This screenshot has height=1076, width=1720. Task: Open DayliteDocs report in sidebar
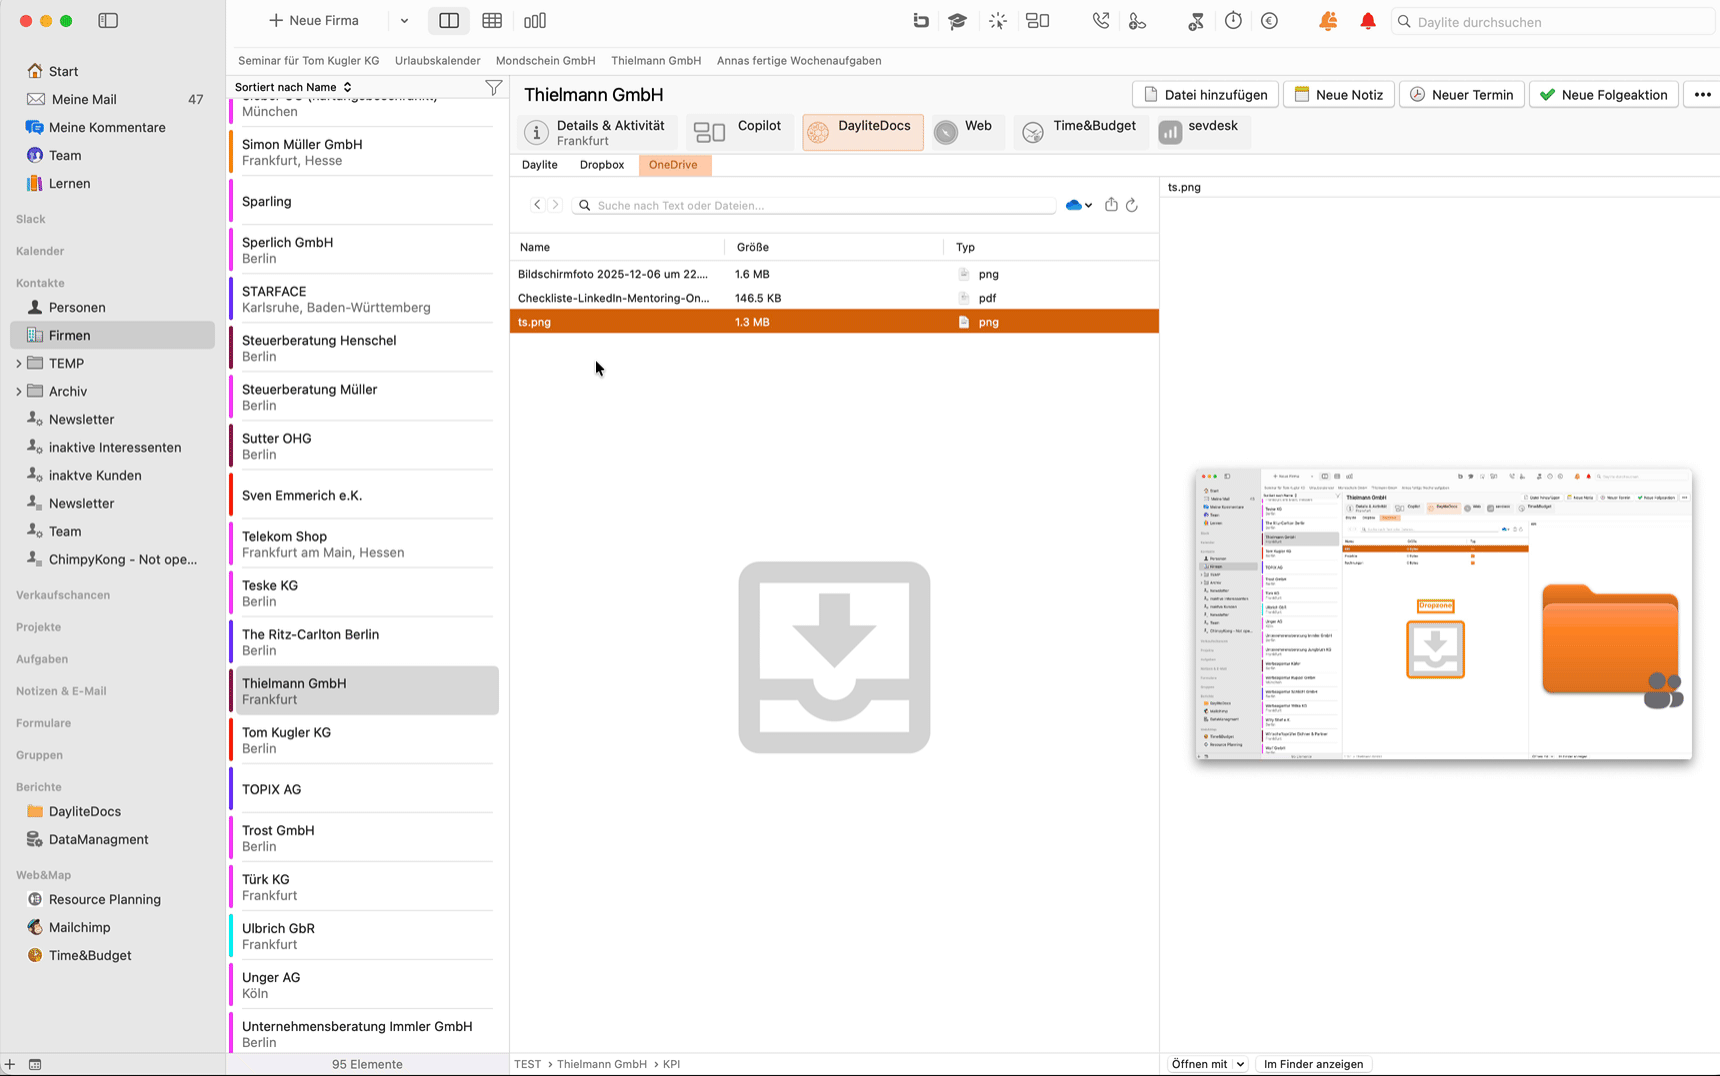click(x=85, y=812)
